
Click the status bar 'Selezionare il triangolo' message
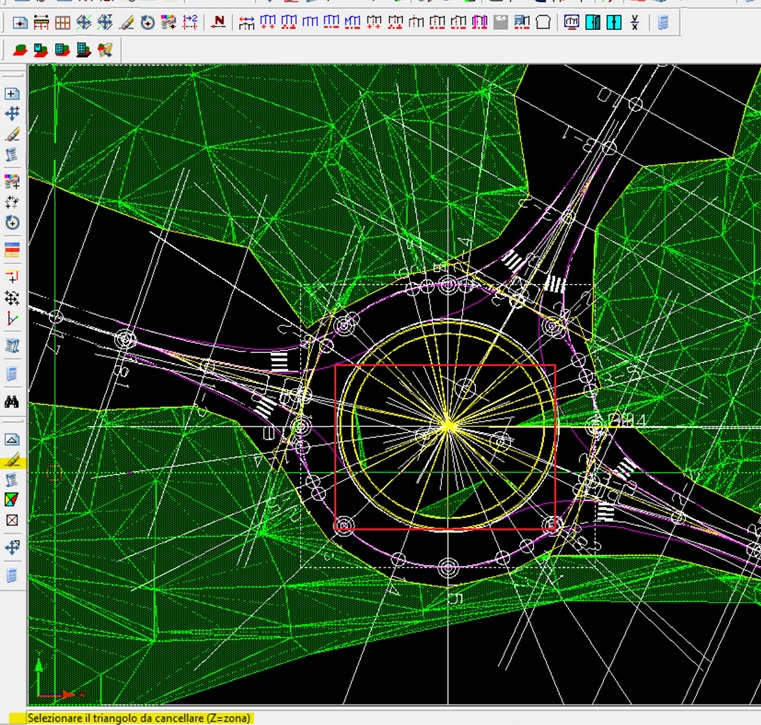[140, 718]
